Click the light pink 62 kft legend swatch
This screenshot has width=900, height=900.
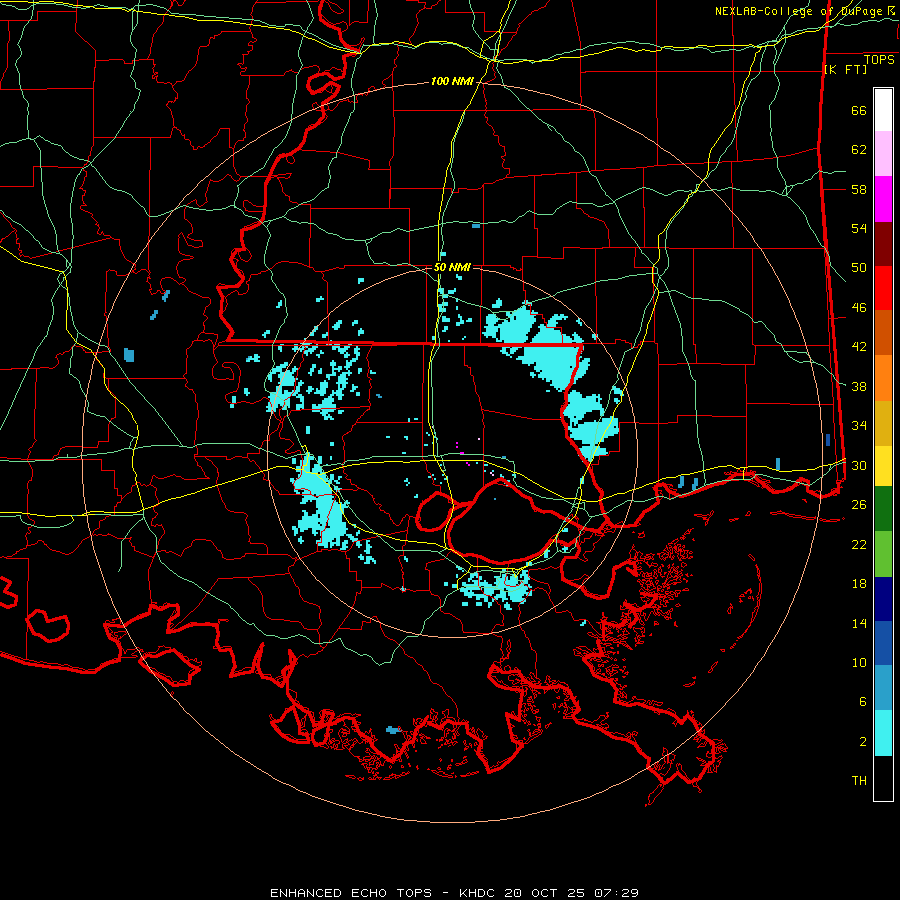(883, 154)
